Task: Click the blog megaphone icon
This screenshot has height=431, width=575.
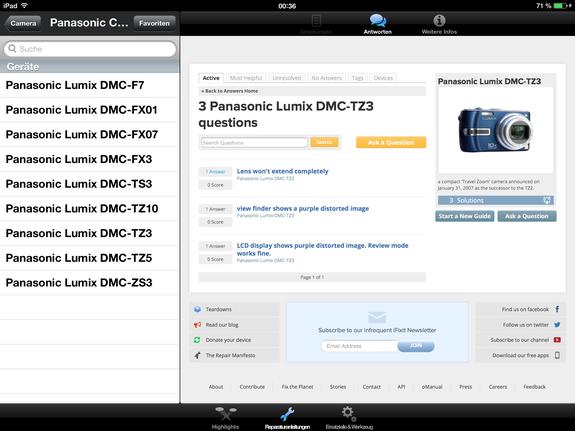Action: click(x=197, y=325)
